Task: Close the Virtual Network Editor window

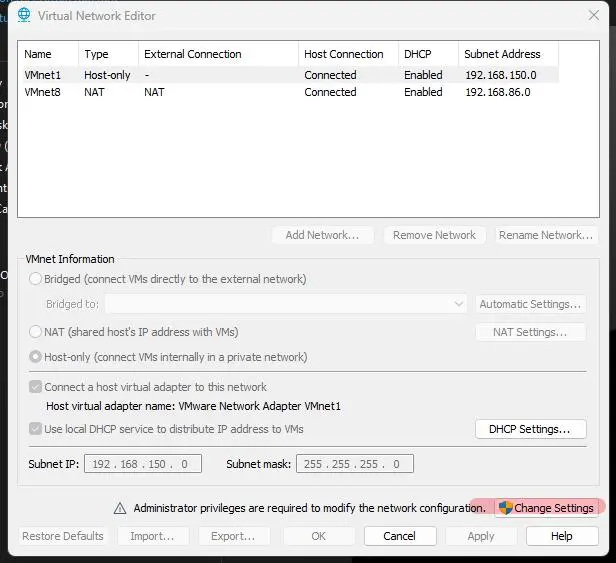Action: 594,15
